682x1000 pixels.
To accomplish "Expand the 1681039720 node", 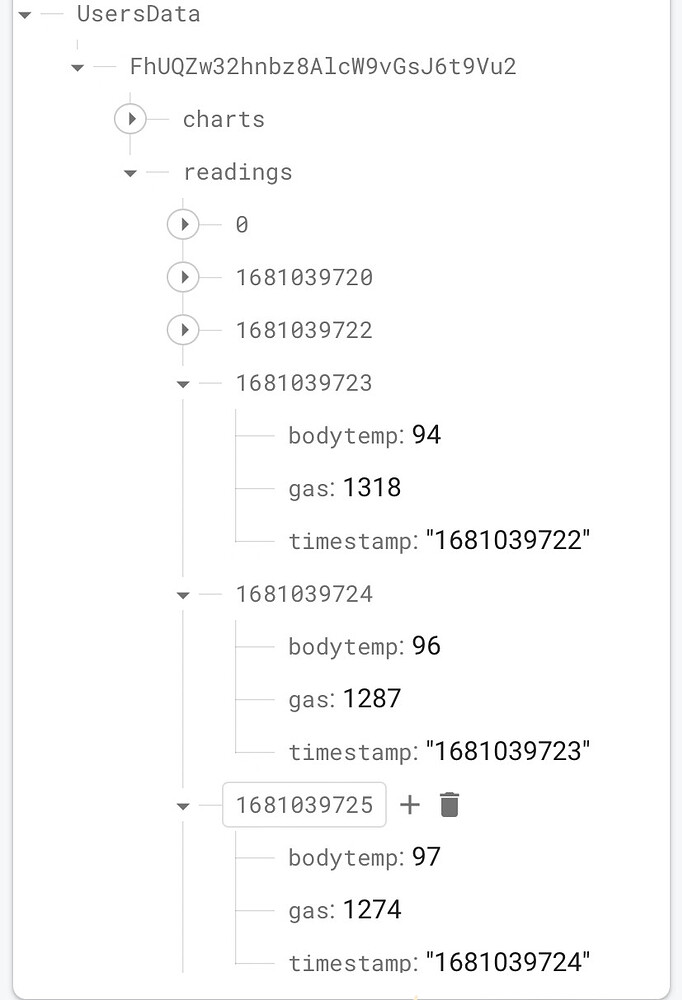I will 183,277.
